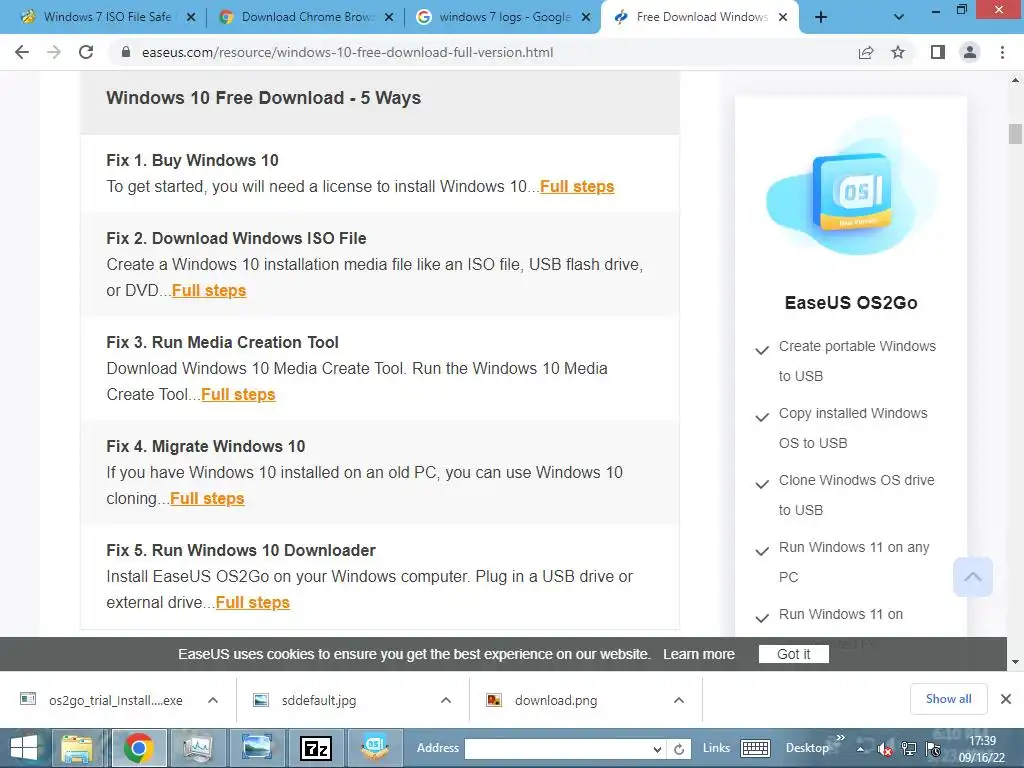Open the on-screen touch keyboard
The width and height of the screenshot is (1024, 768).
click(x=755, y=748)
